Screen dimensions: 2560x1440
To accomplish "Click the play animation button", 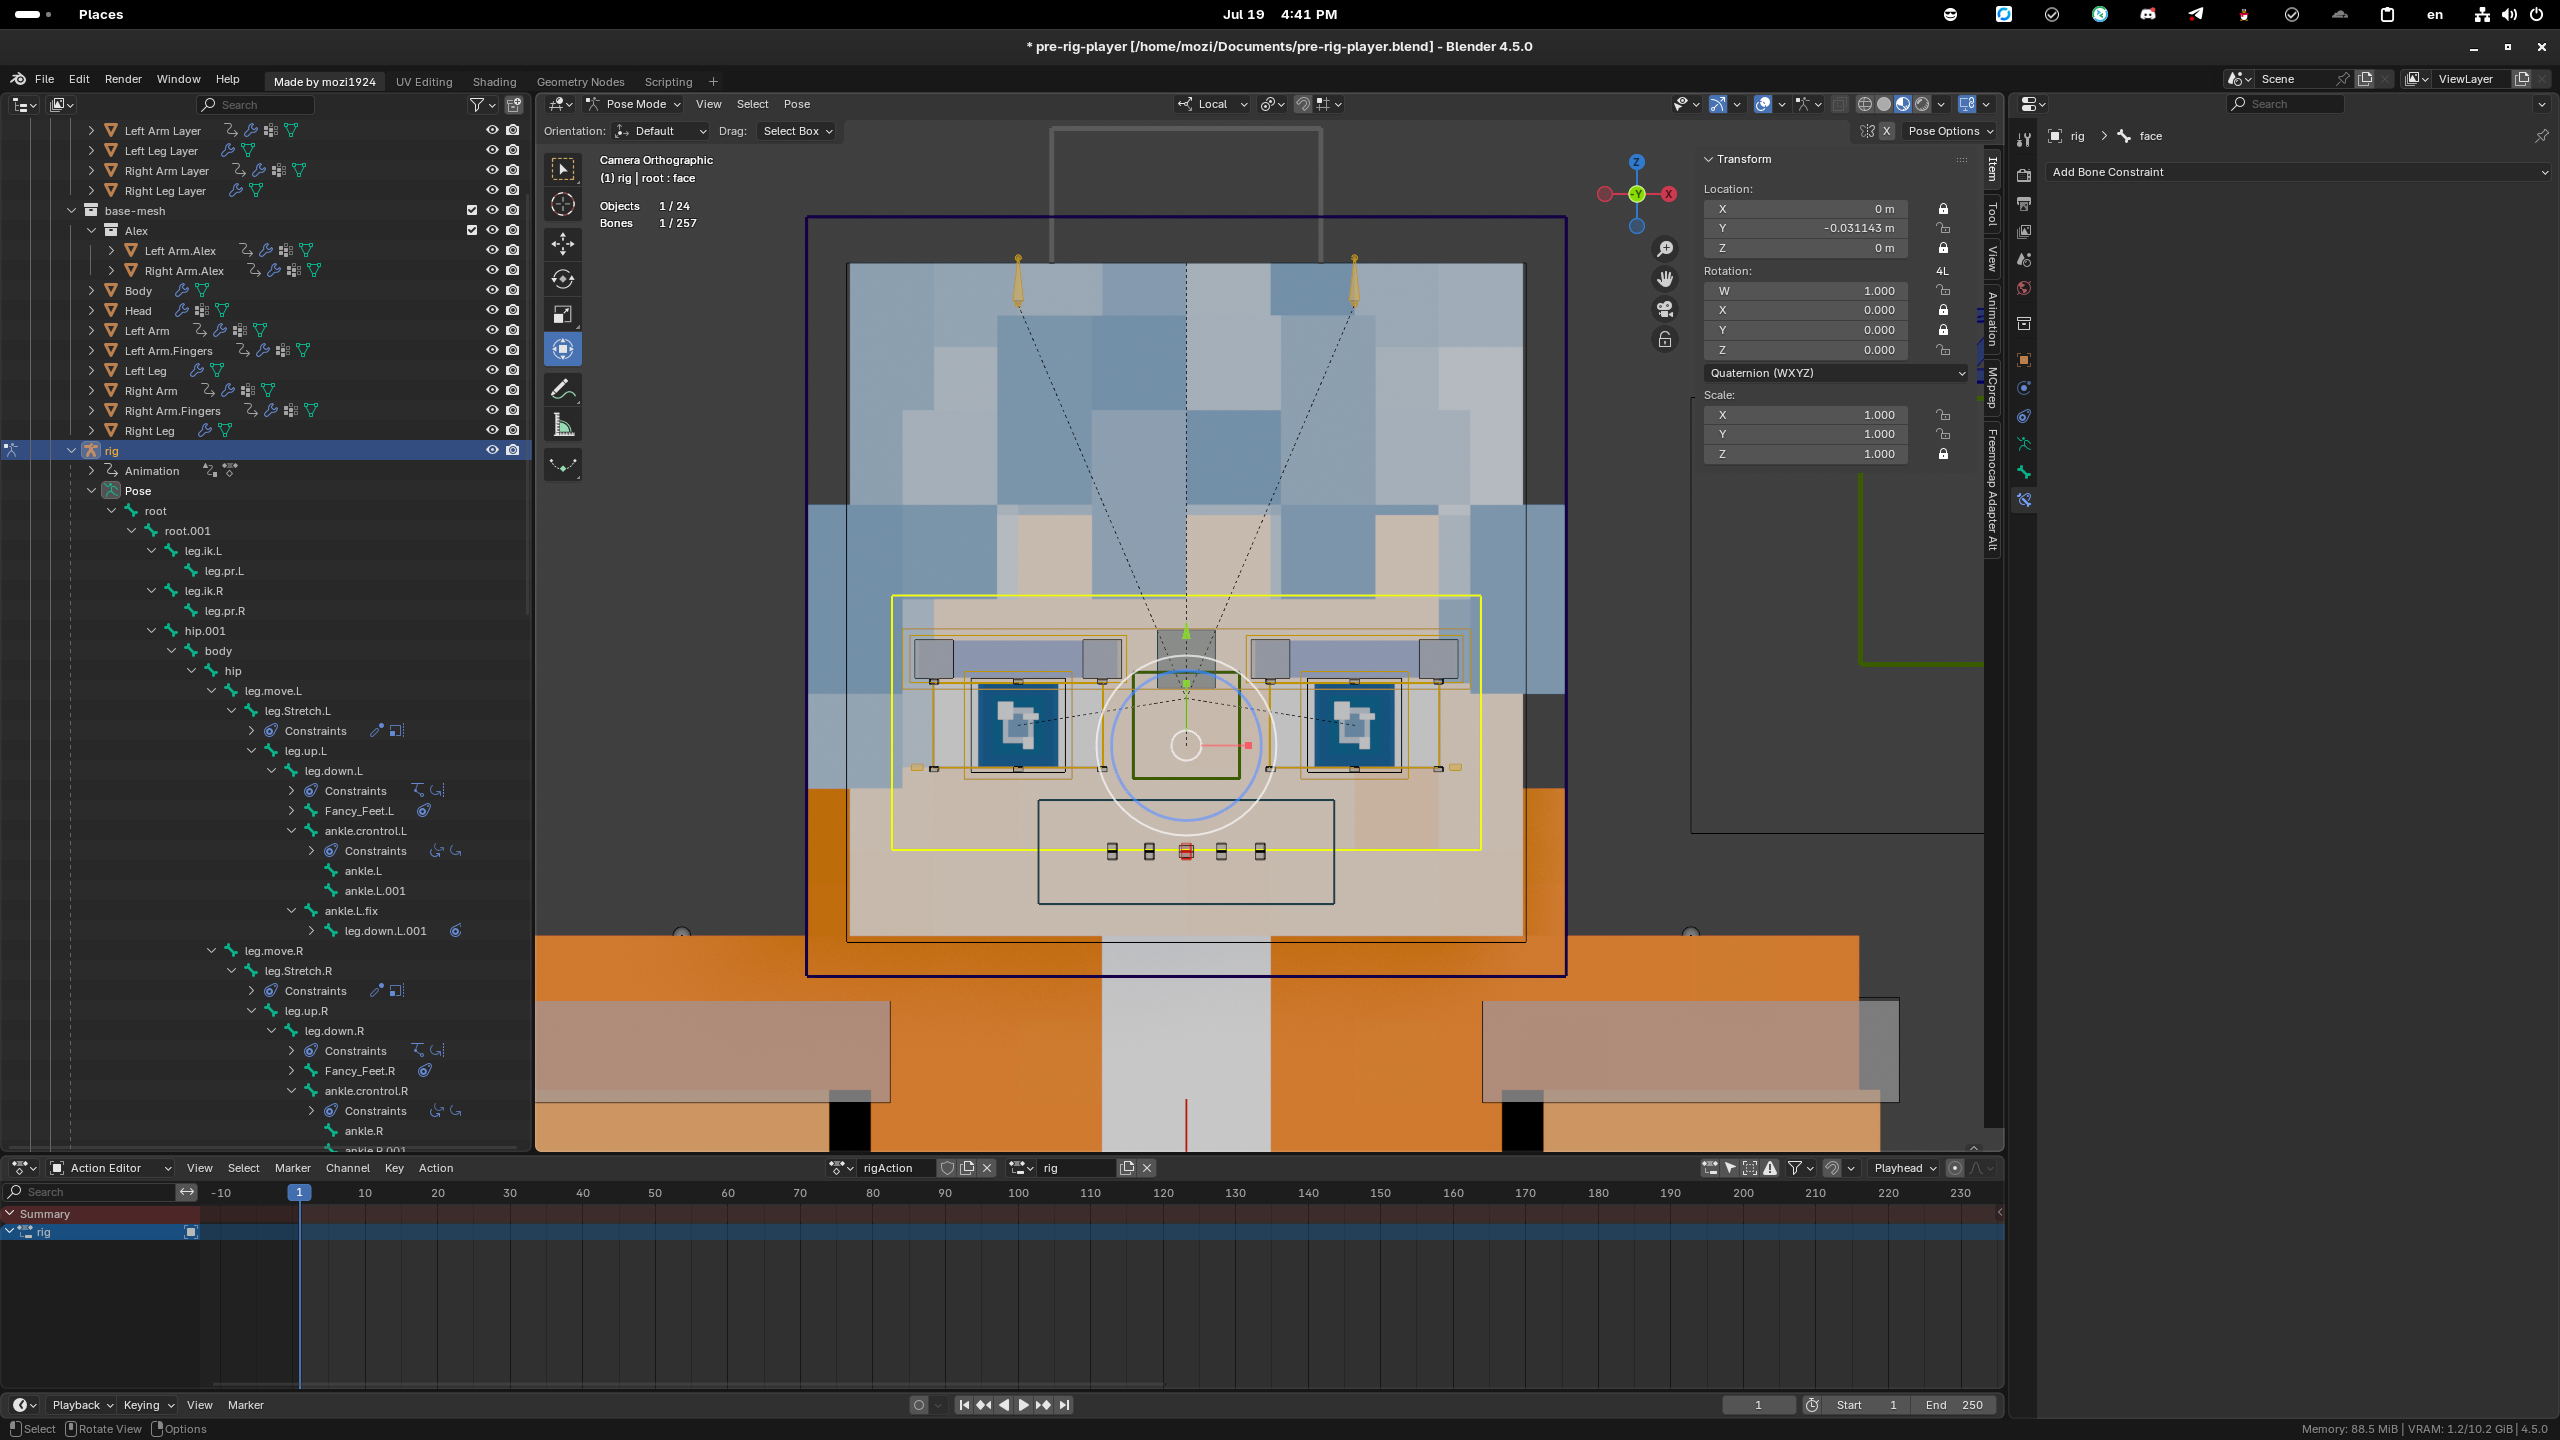I will pyautogui.click(x=1023, y=1405).
